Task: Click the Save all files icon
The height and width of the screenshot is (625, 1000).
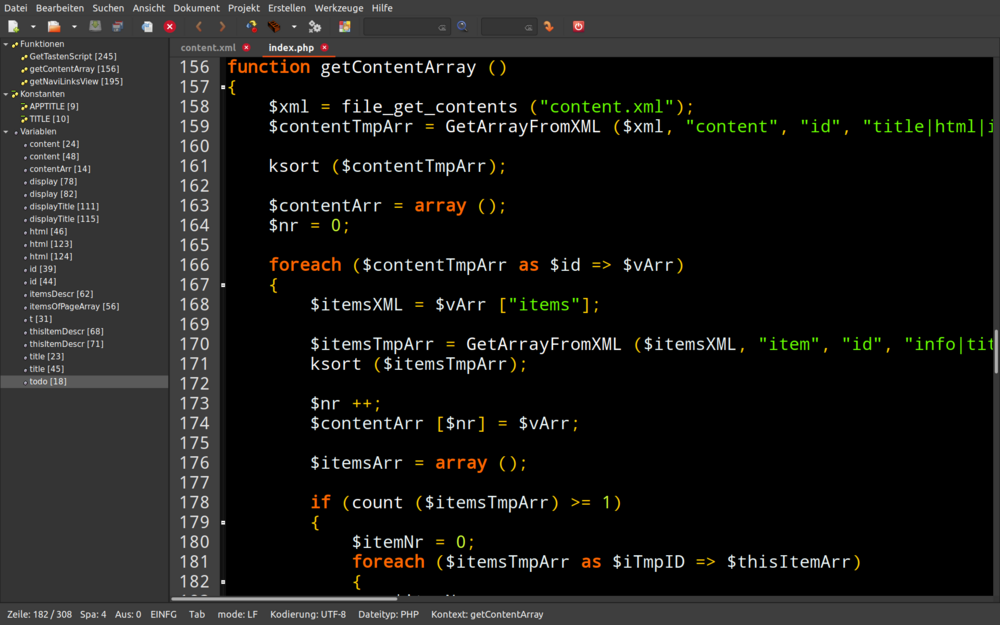Action: (118, 27)
